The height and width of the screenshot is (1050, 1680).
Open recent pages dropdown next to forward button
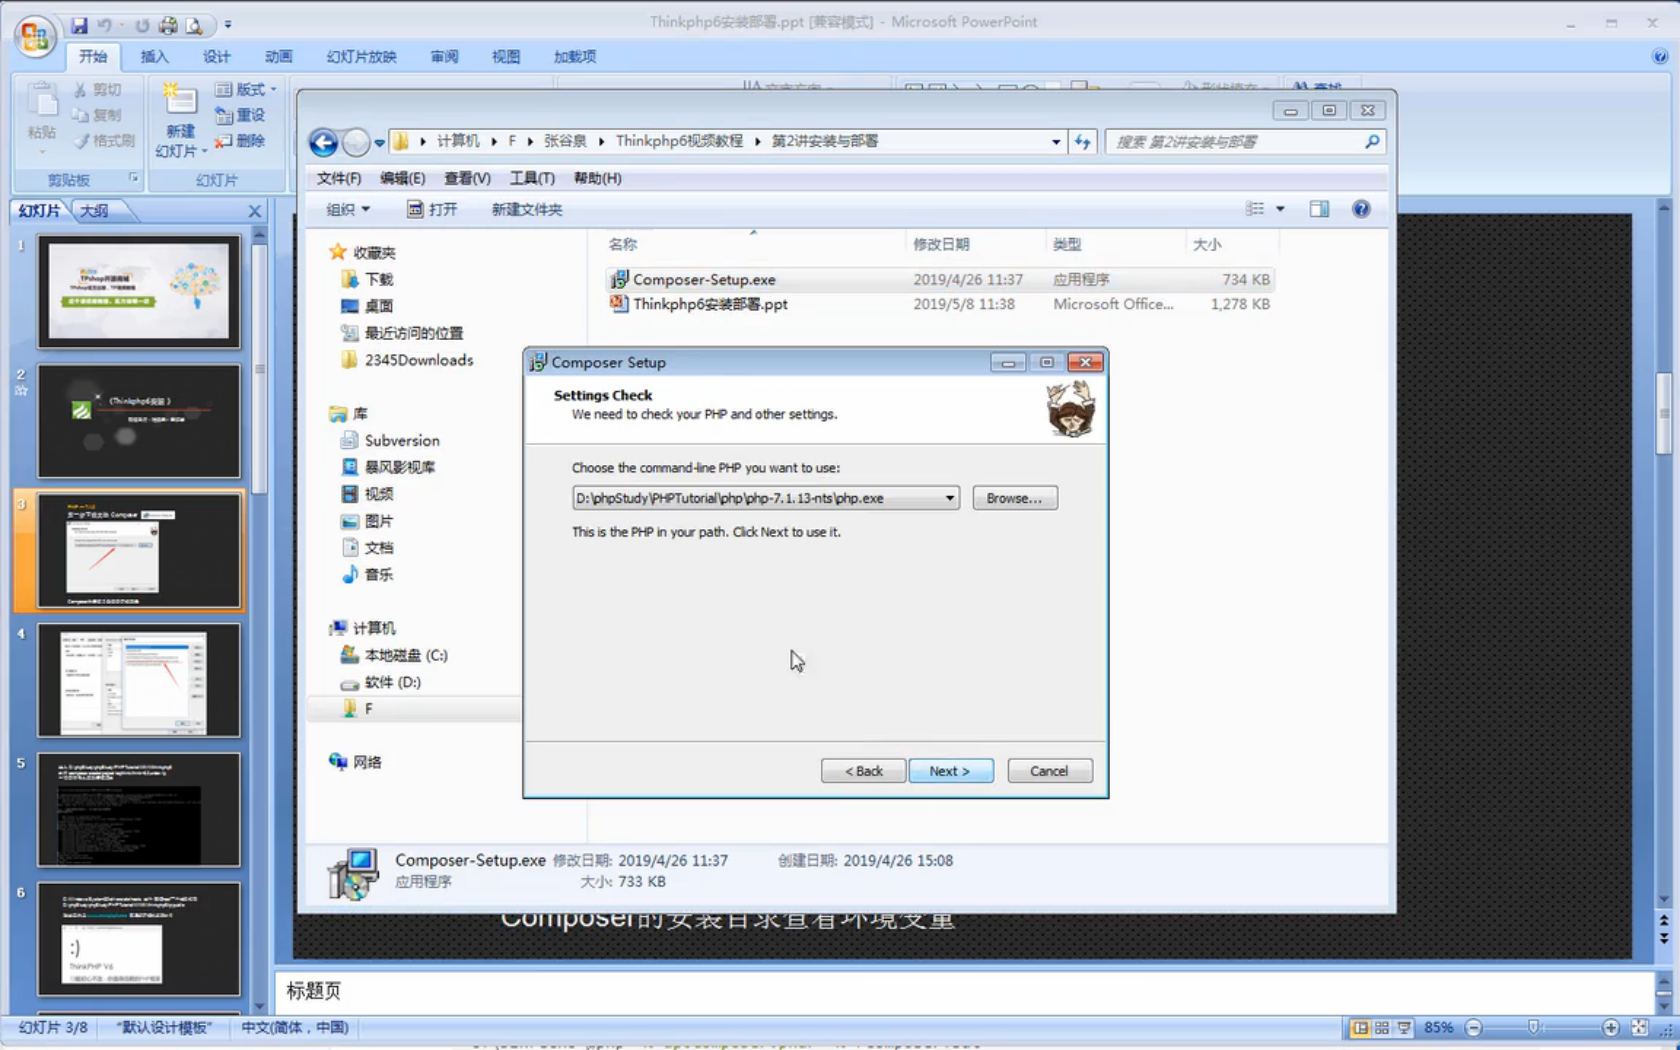tap(380, 143)
